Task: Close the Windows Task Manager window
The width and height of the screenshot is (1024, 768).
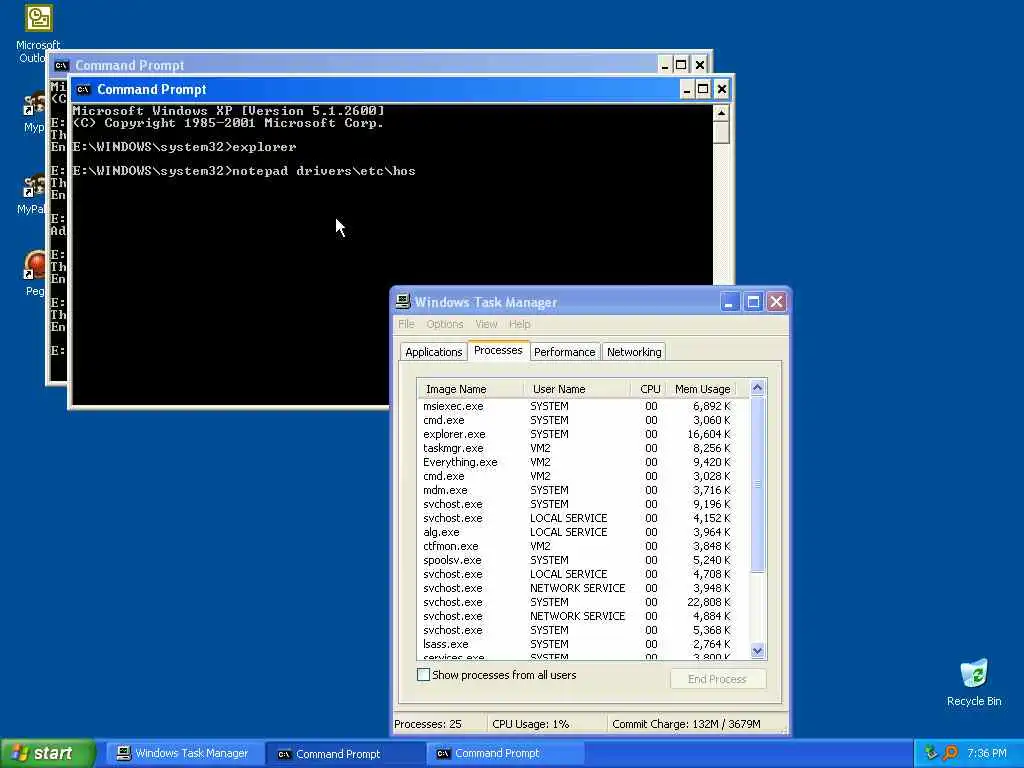Action: coord(776,302)
